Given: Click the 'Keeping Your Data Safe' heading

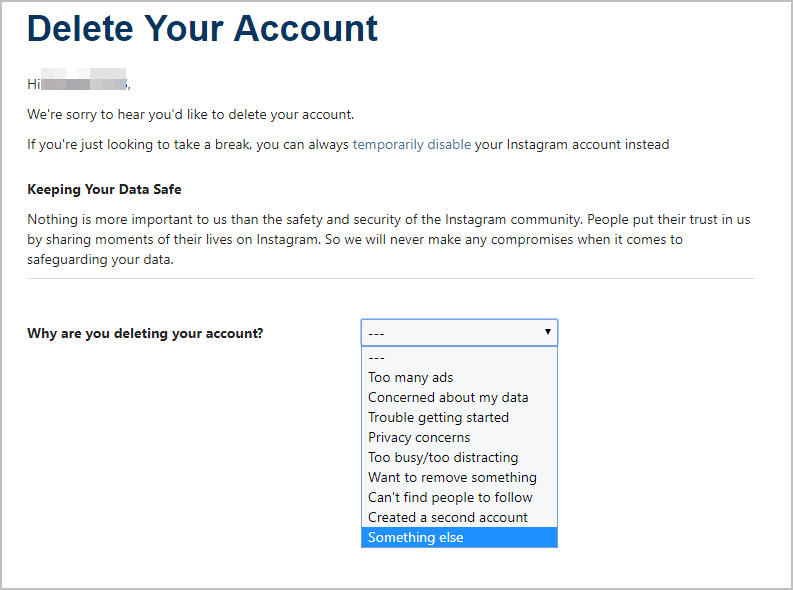Looking at the screenshot, I should pyautogui.click(x=104, y=189).
